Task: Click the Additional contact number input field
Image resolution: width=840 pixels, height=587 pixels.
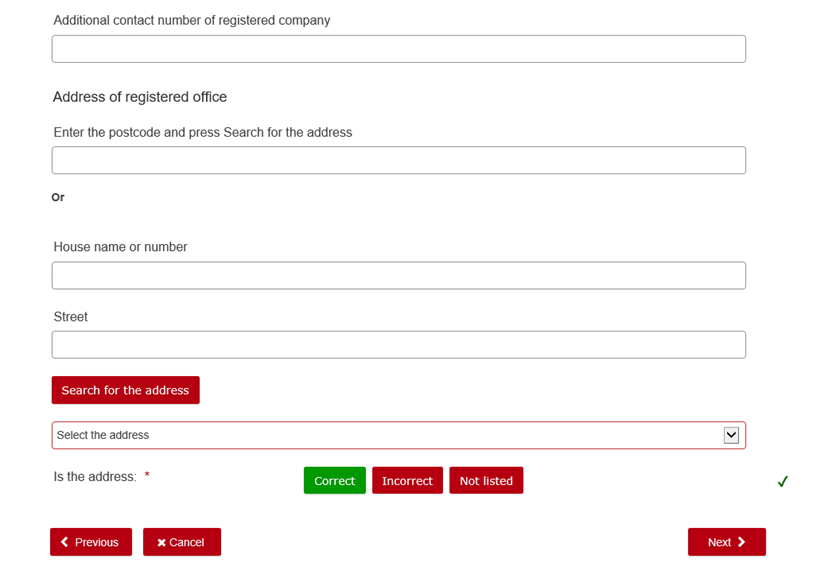Action: point(399,49)
